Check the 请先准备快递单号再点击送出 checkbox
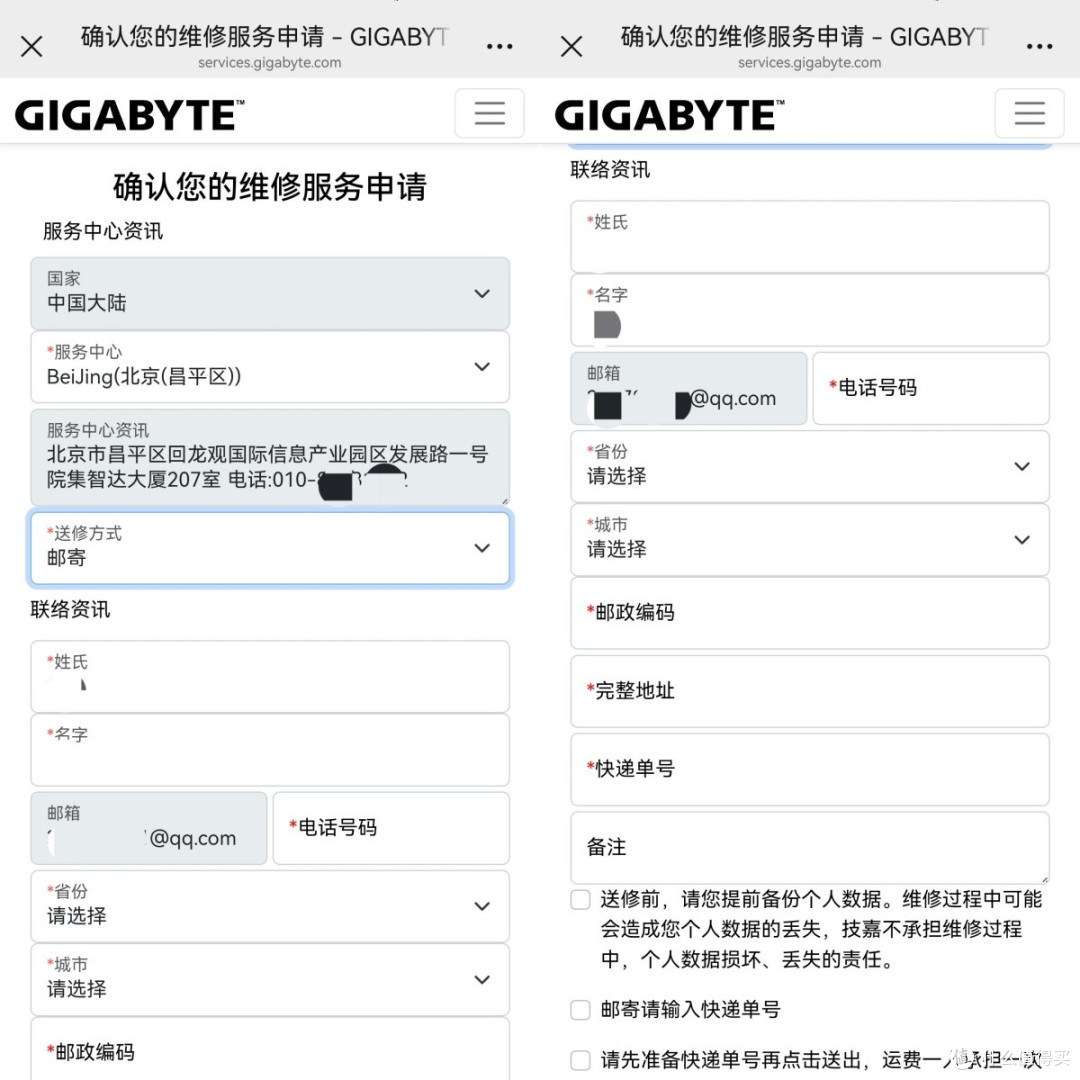 click(x=581, y=1060)
